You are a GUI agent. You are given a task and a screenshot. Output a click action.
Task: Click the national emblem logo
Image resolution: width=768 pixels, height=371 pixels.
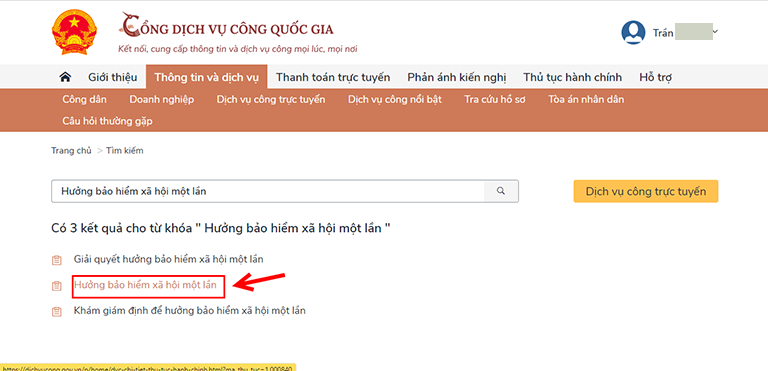(x=74, y=32)
